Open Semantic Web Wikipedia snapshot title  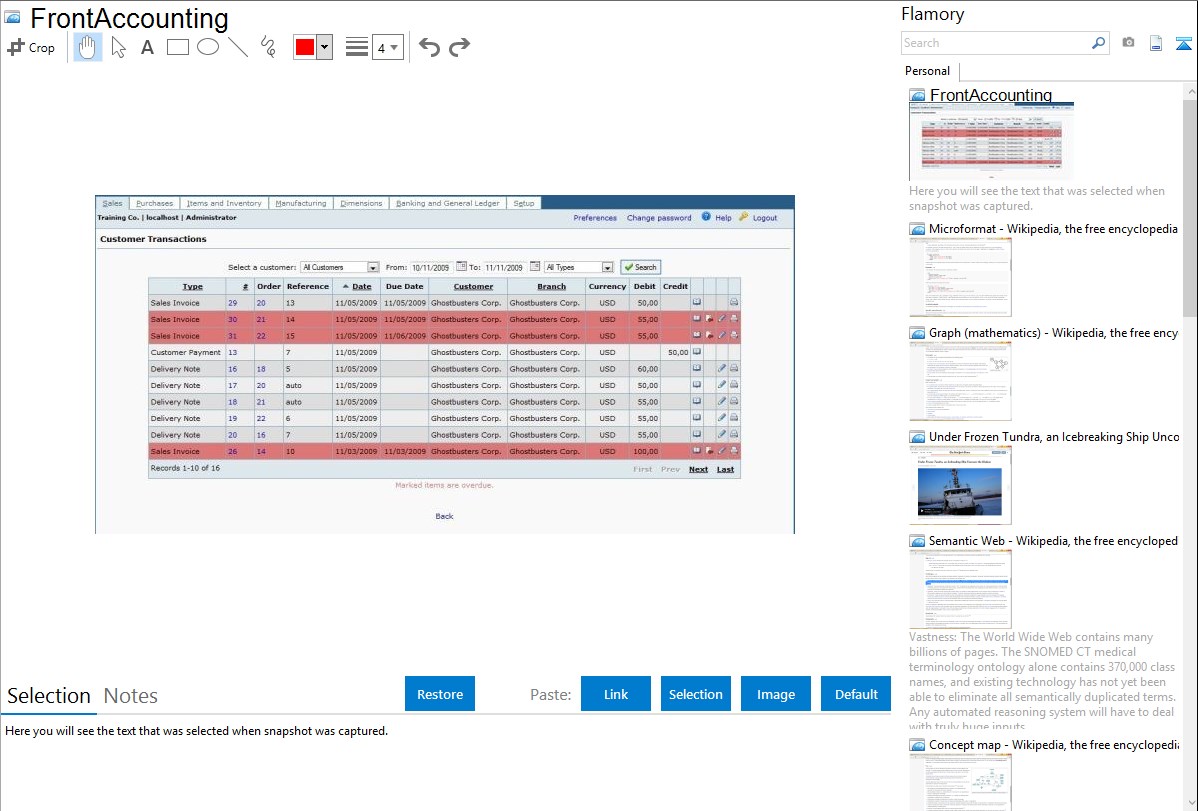[1053, 540]
